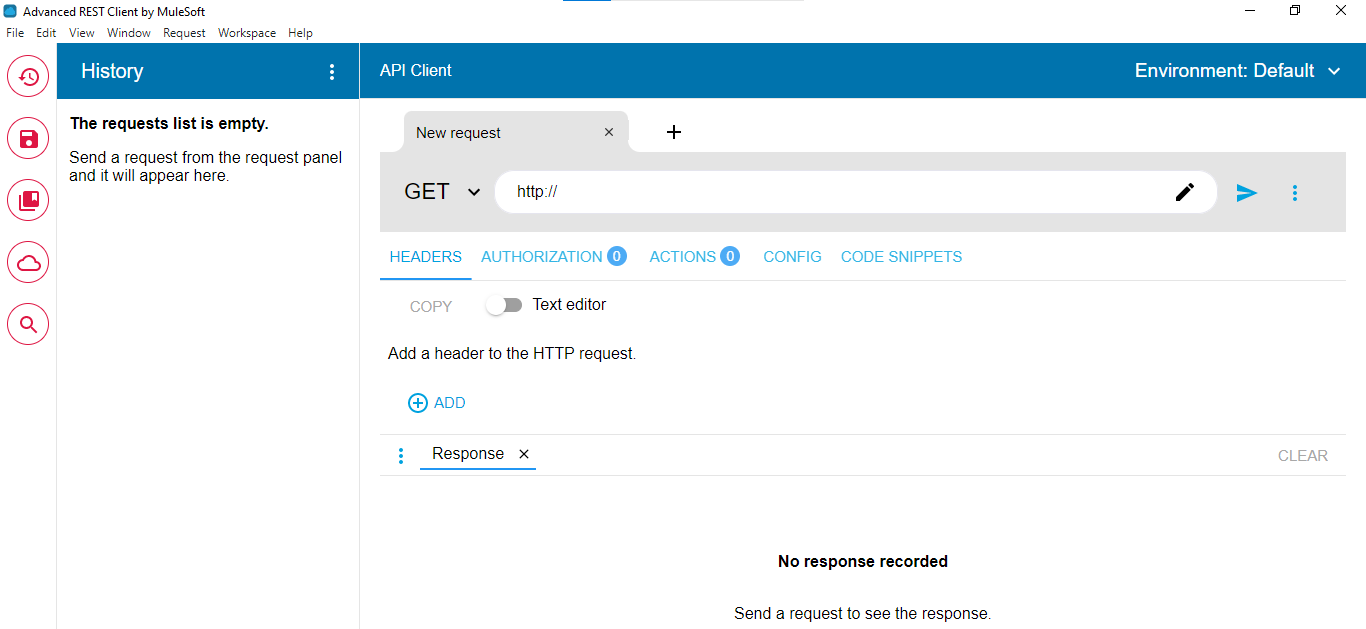The width and height of the screenshot is (1366, 629).
Task: Open the Response panel three-dot menu
Action: pos(401,456)
